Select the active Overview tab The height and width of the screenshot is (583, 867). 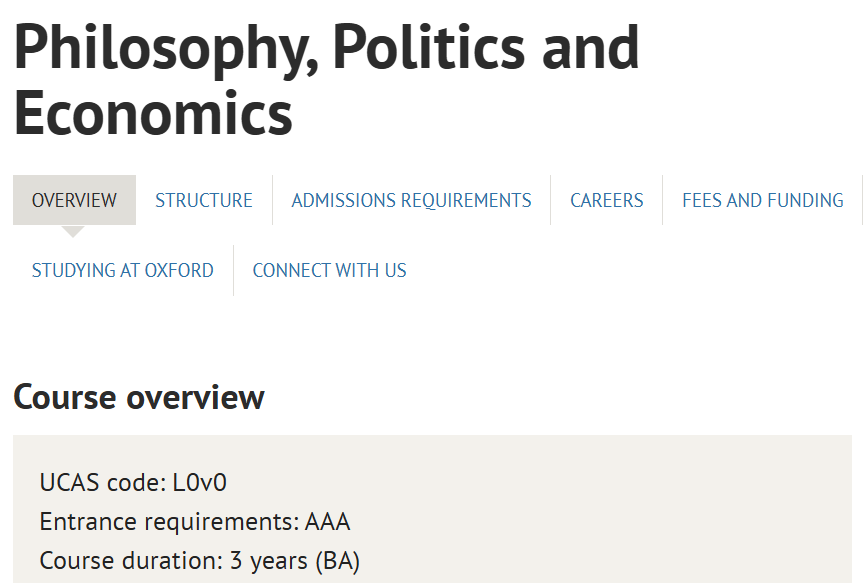74,200
